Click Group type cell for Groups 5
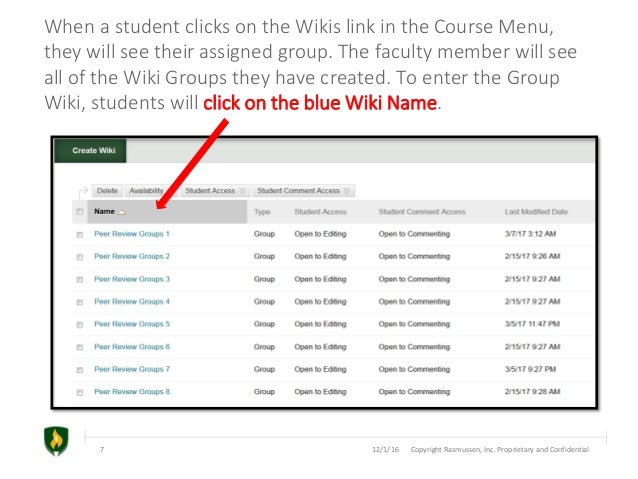This screenshot has height=479, width=638. [264, 324]
